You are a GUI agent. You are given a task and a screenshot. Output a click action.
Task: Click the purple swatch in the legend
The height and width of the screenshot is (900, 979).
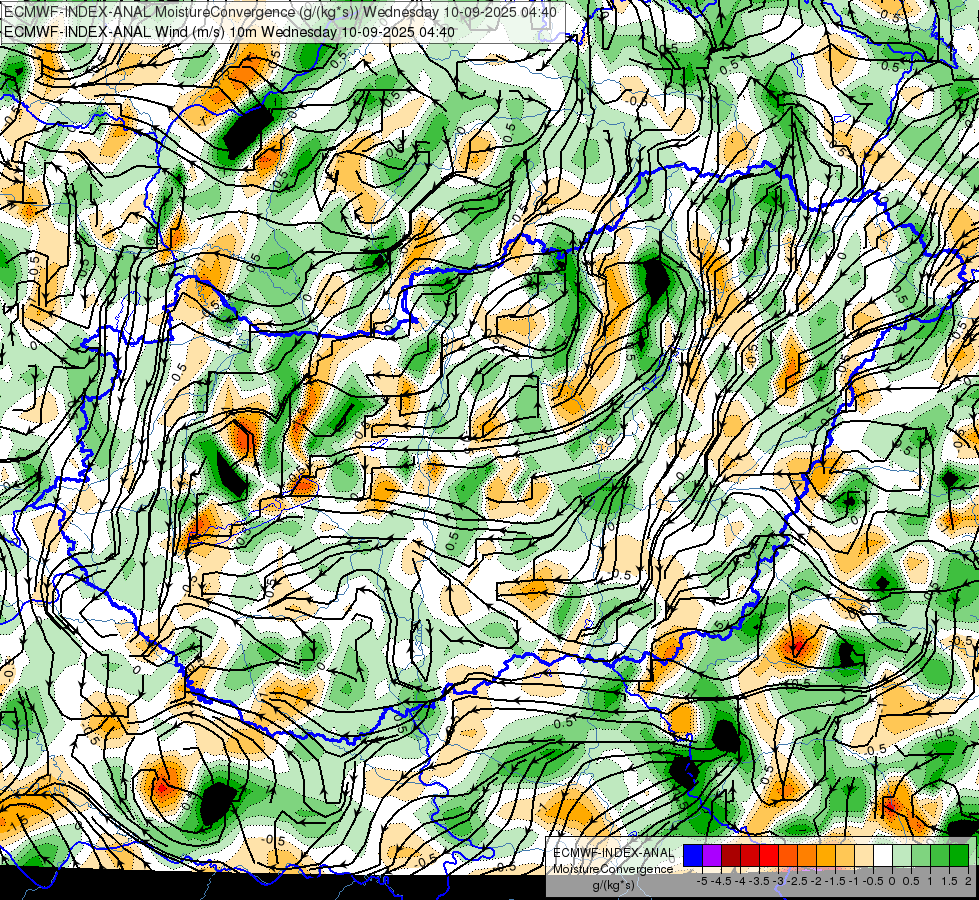point(712,856)
